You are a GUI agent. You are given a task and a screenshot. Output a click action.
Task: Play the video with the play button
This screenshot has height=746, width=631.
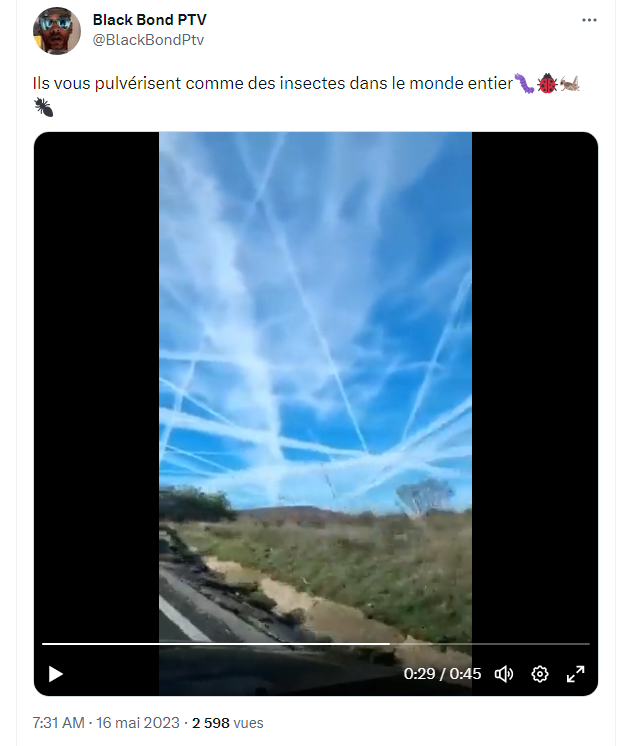tap(56, 674)
